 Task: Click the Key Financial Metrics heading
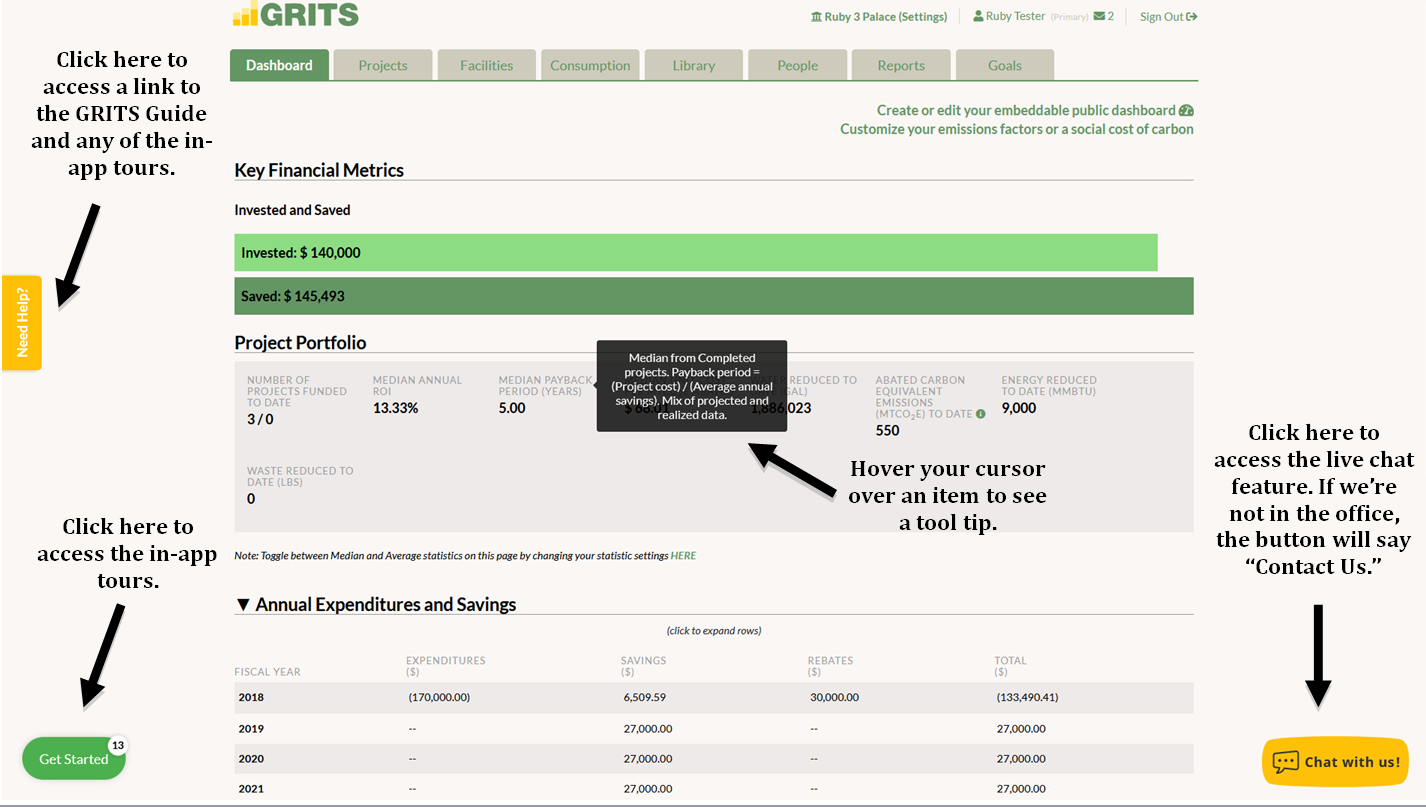(x=319, y=170)
